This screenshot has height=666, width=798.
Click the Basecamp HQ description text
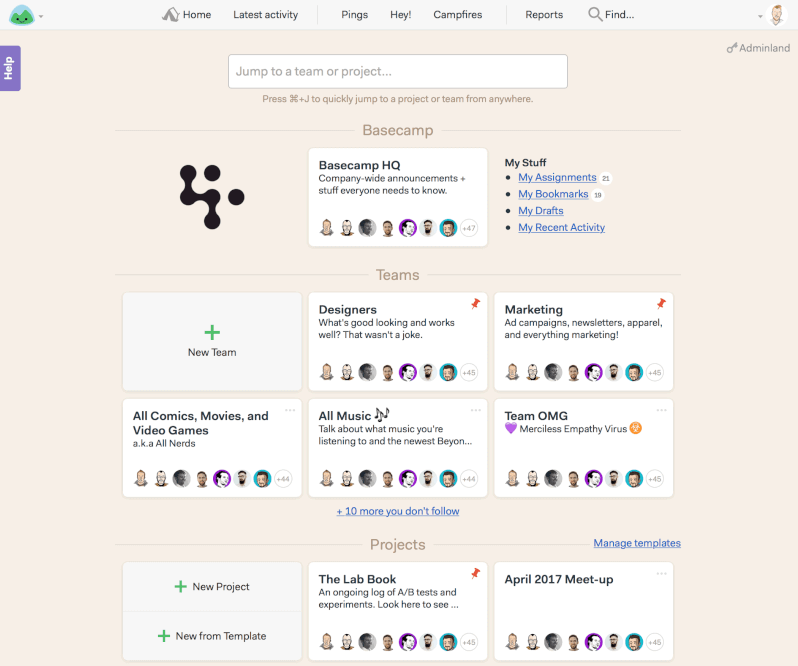(x=392, y=184)
